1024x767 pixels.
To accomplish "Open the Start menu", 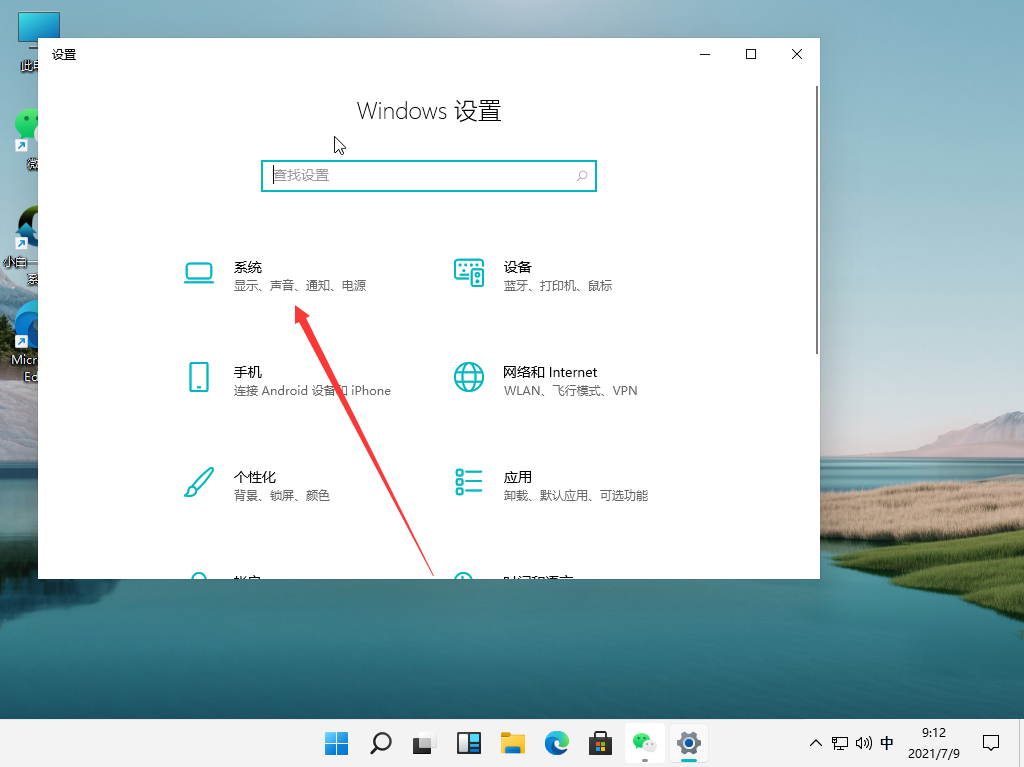I will [336, 743].
